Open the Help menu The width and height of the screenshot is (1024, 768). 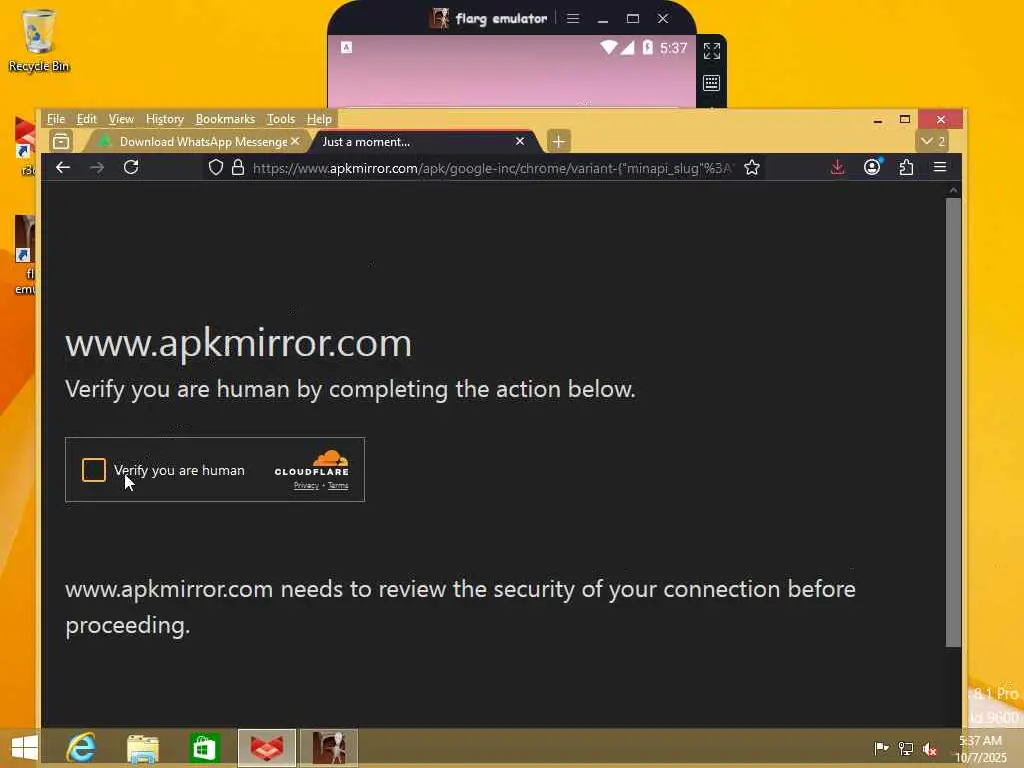click(319, 119)
